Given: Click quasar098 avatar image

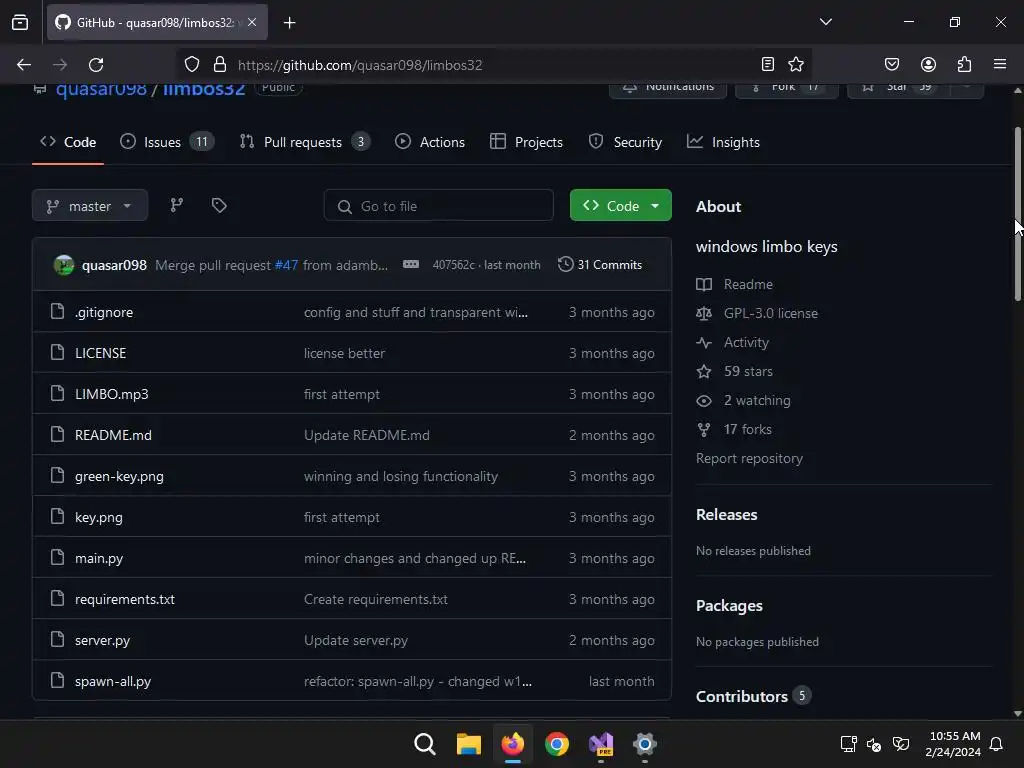Looking at the screenshot, I should click(x=64, y=264).
